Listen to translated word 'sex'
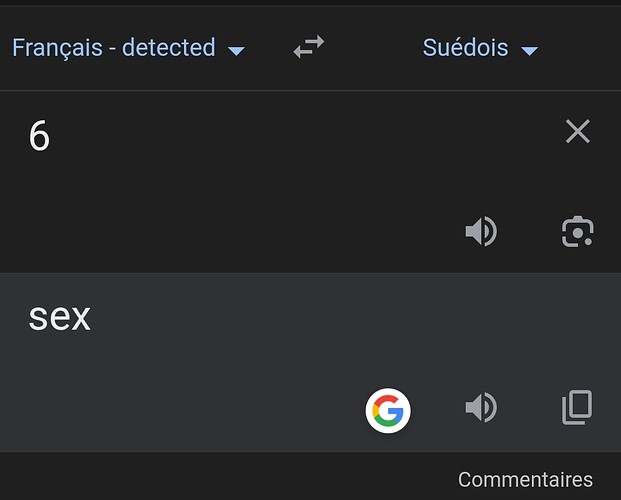Viewport: 621px width, 500px height. pos(481,407)
